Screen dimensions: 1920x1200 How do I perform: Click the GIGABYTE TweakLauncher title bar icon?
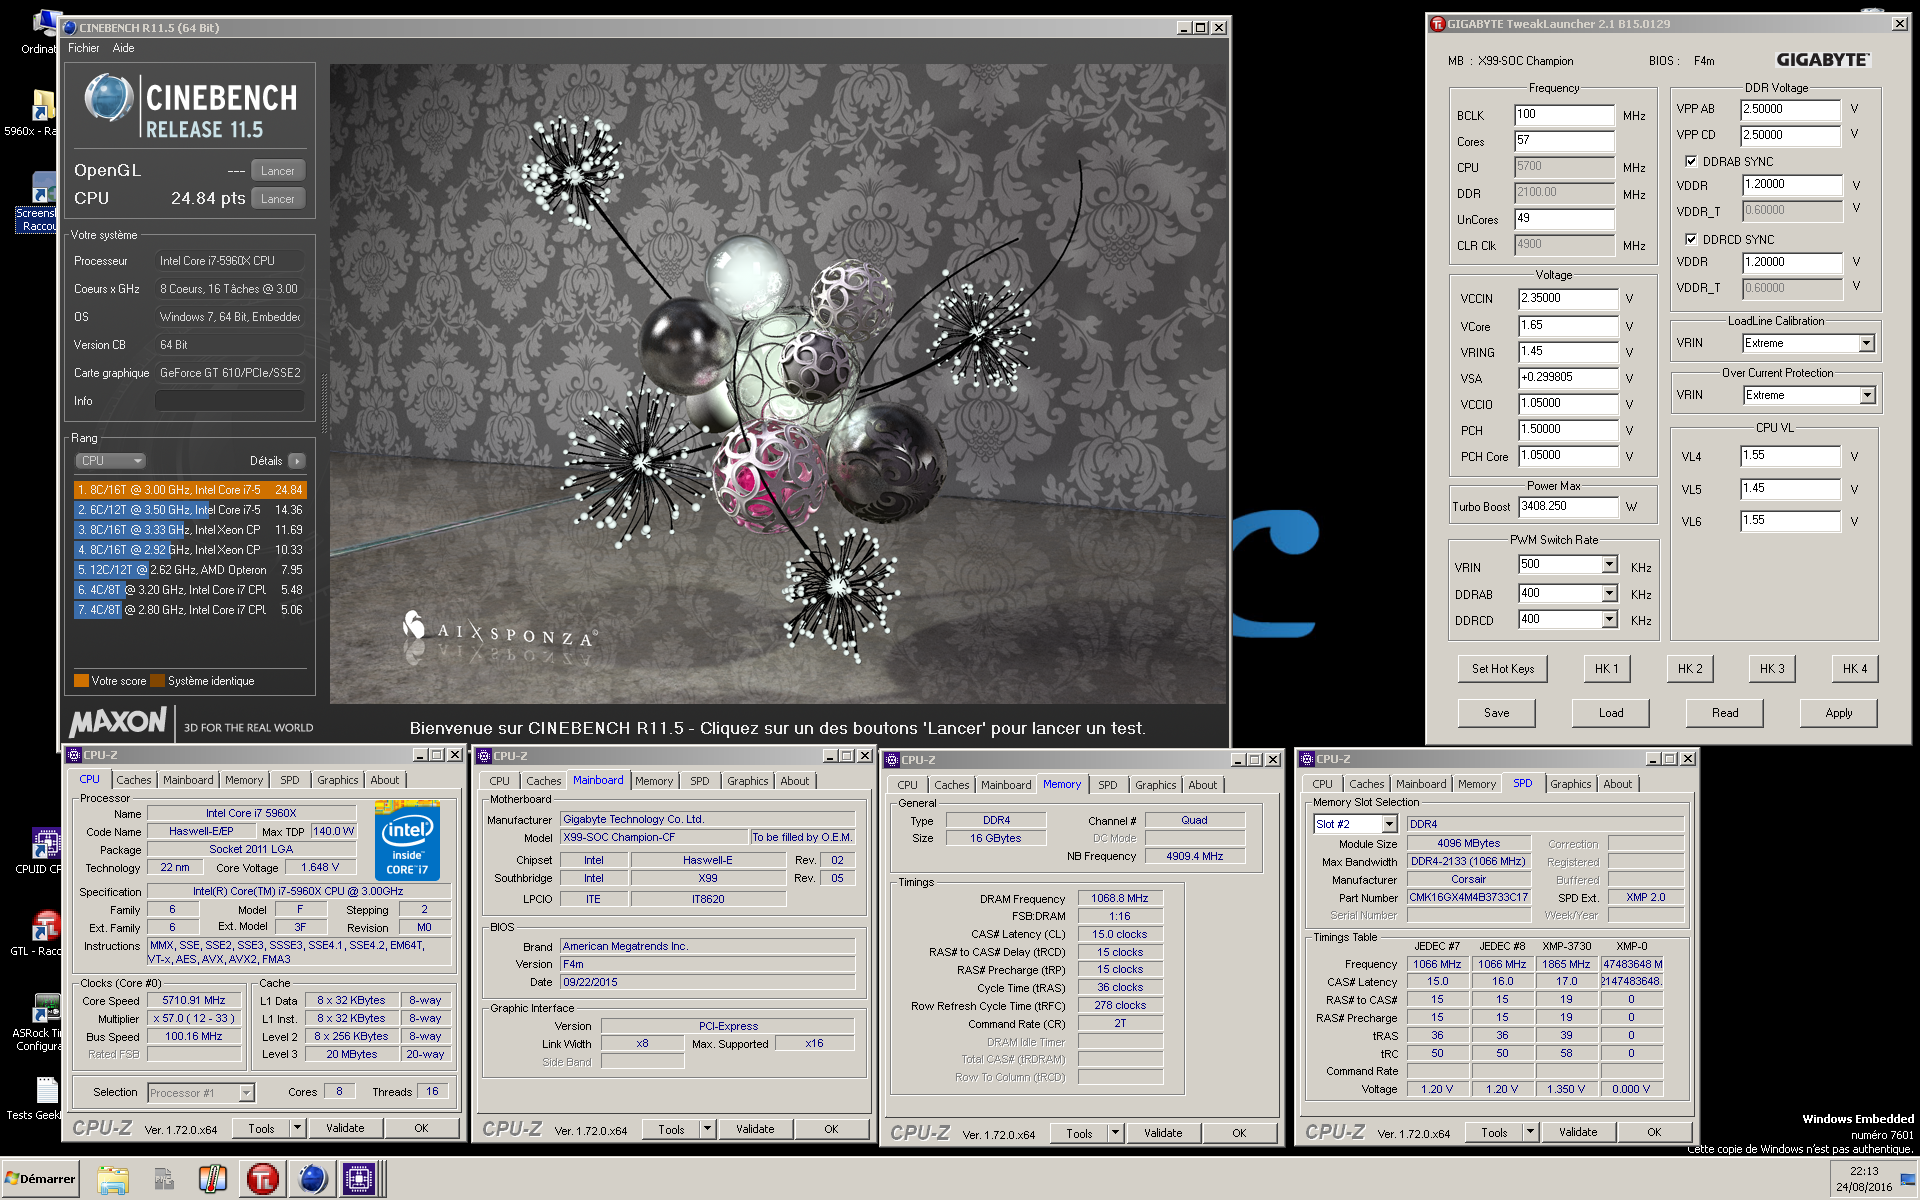[x=1438, y=24]
